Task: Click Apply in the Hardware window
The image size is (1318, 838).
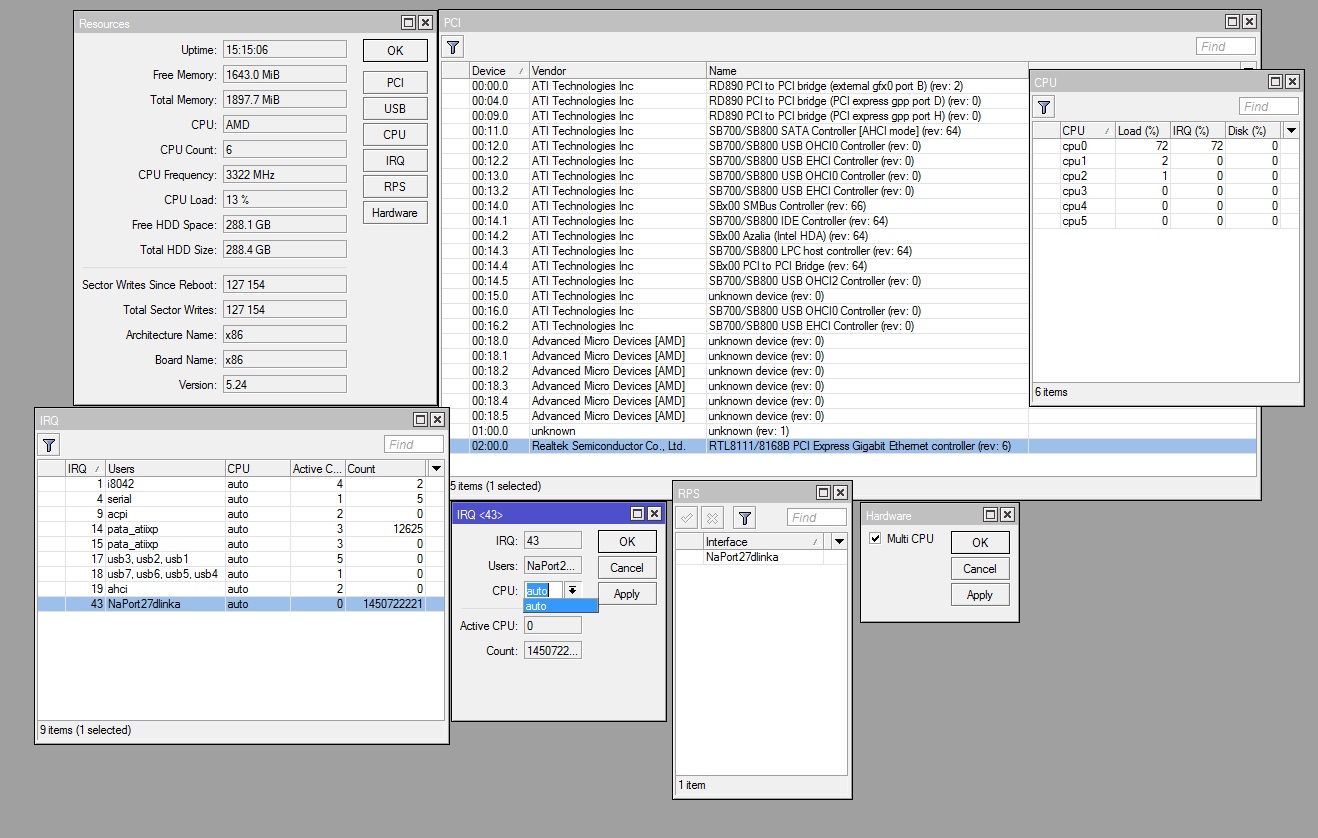Action: pos(979,595)
